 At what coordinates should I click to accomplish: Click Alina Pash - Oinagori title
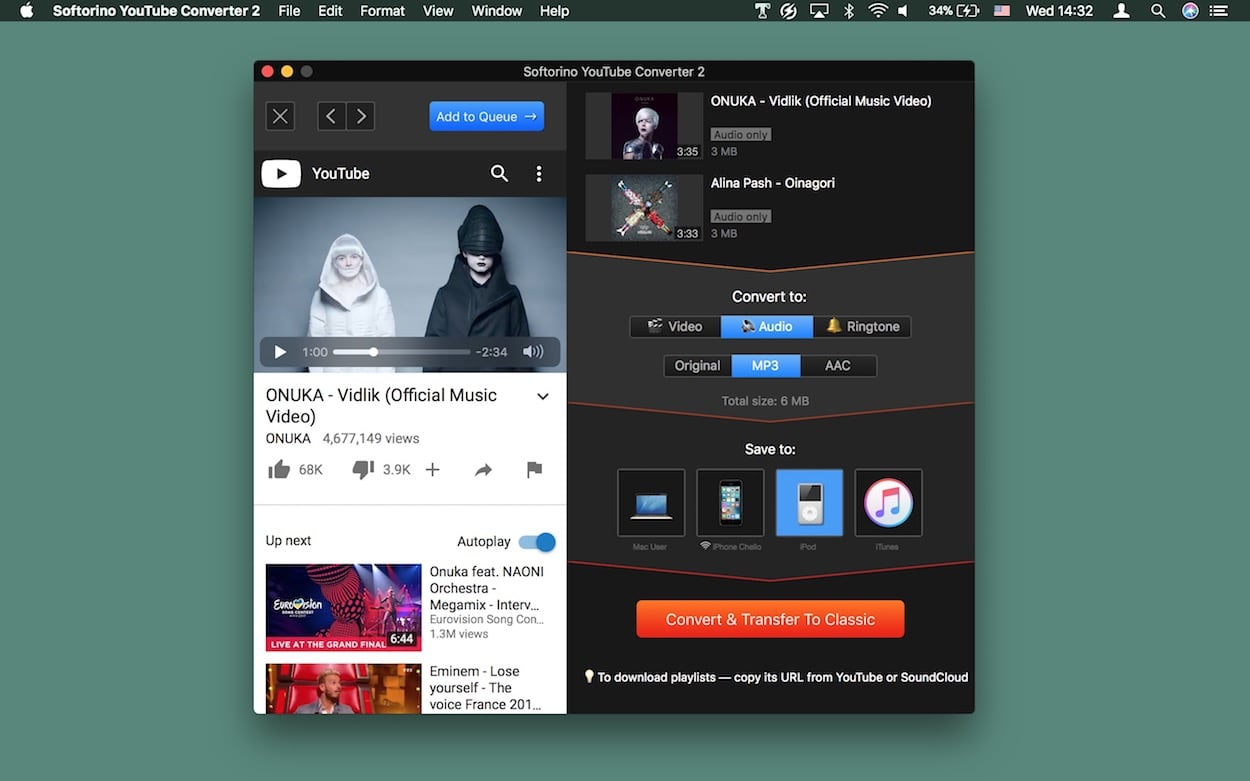pyautogui.click(x=773, y=183)
